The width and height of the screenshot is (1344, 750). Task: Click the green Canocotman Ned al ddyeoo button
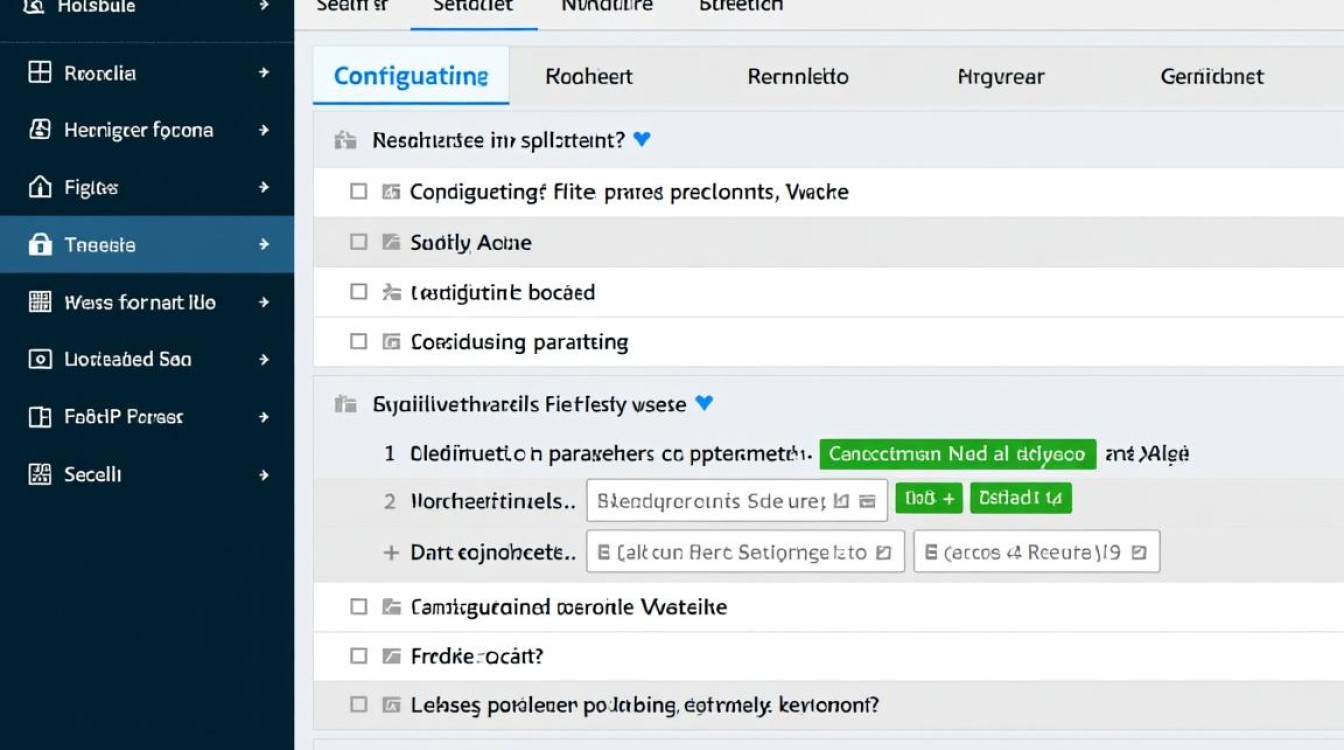coord(958,454)
